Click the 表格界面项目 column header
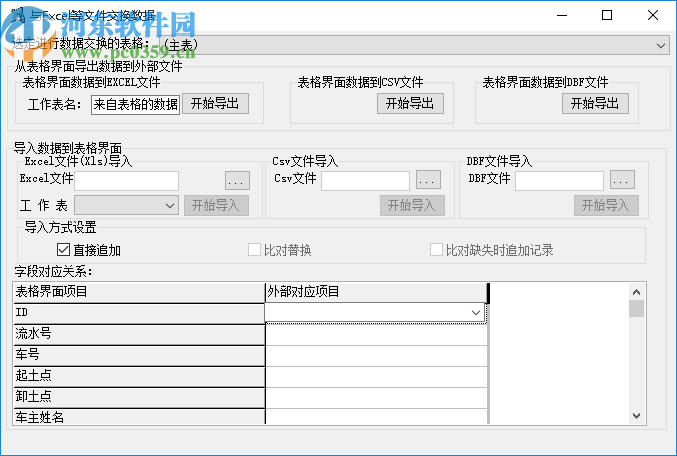Viewport: 677px width, 456px height. pos(139,292)
